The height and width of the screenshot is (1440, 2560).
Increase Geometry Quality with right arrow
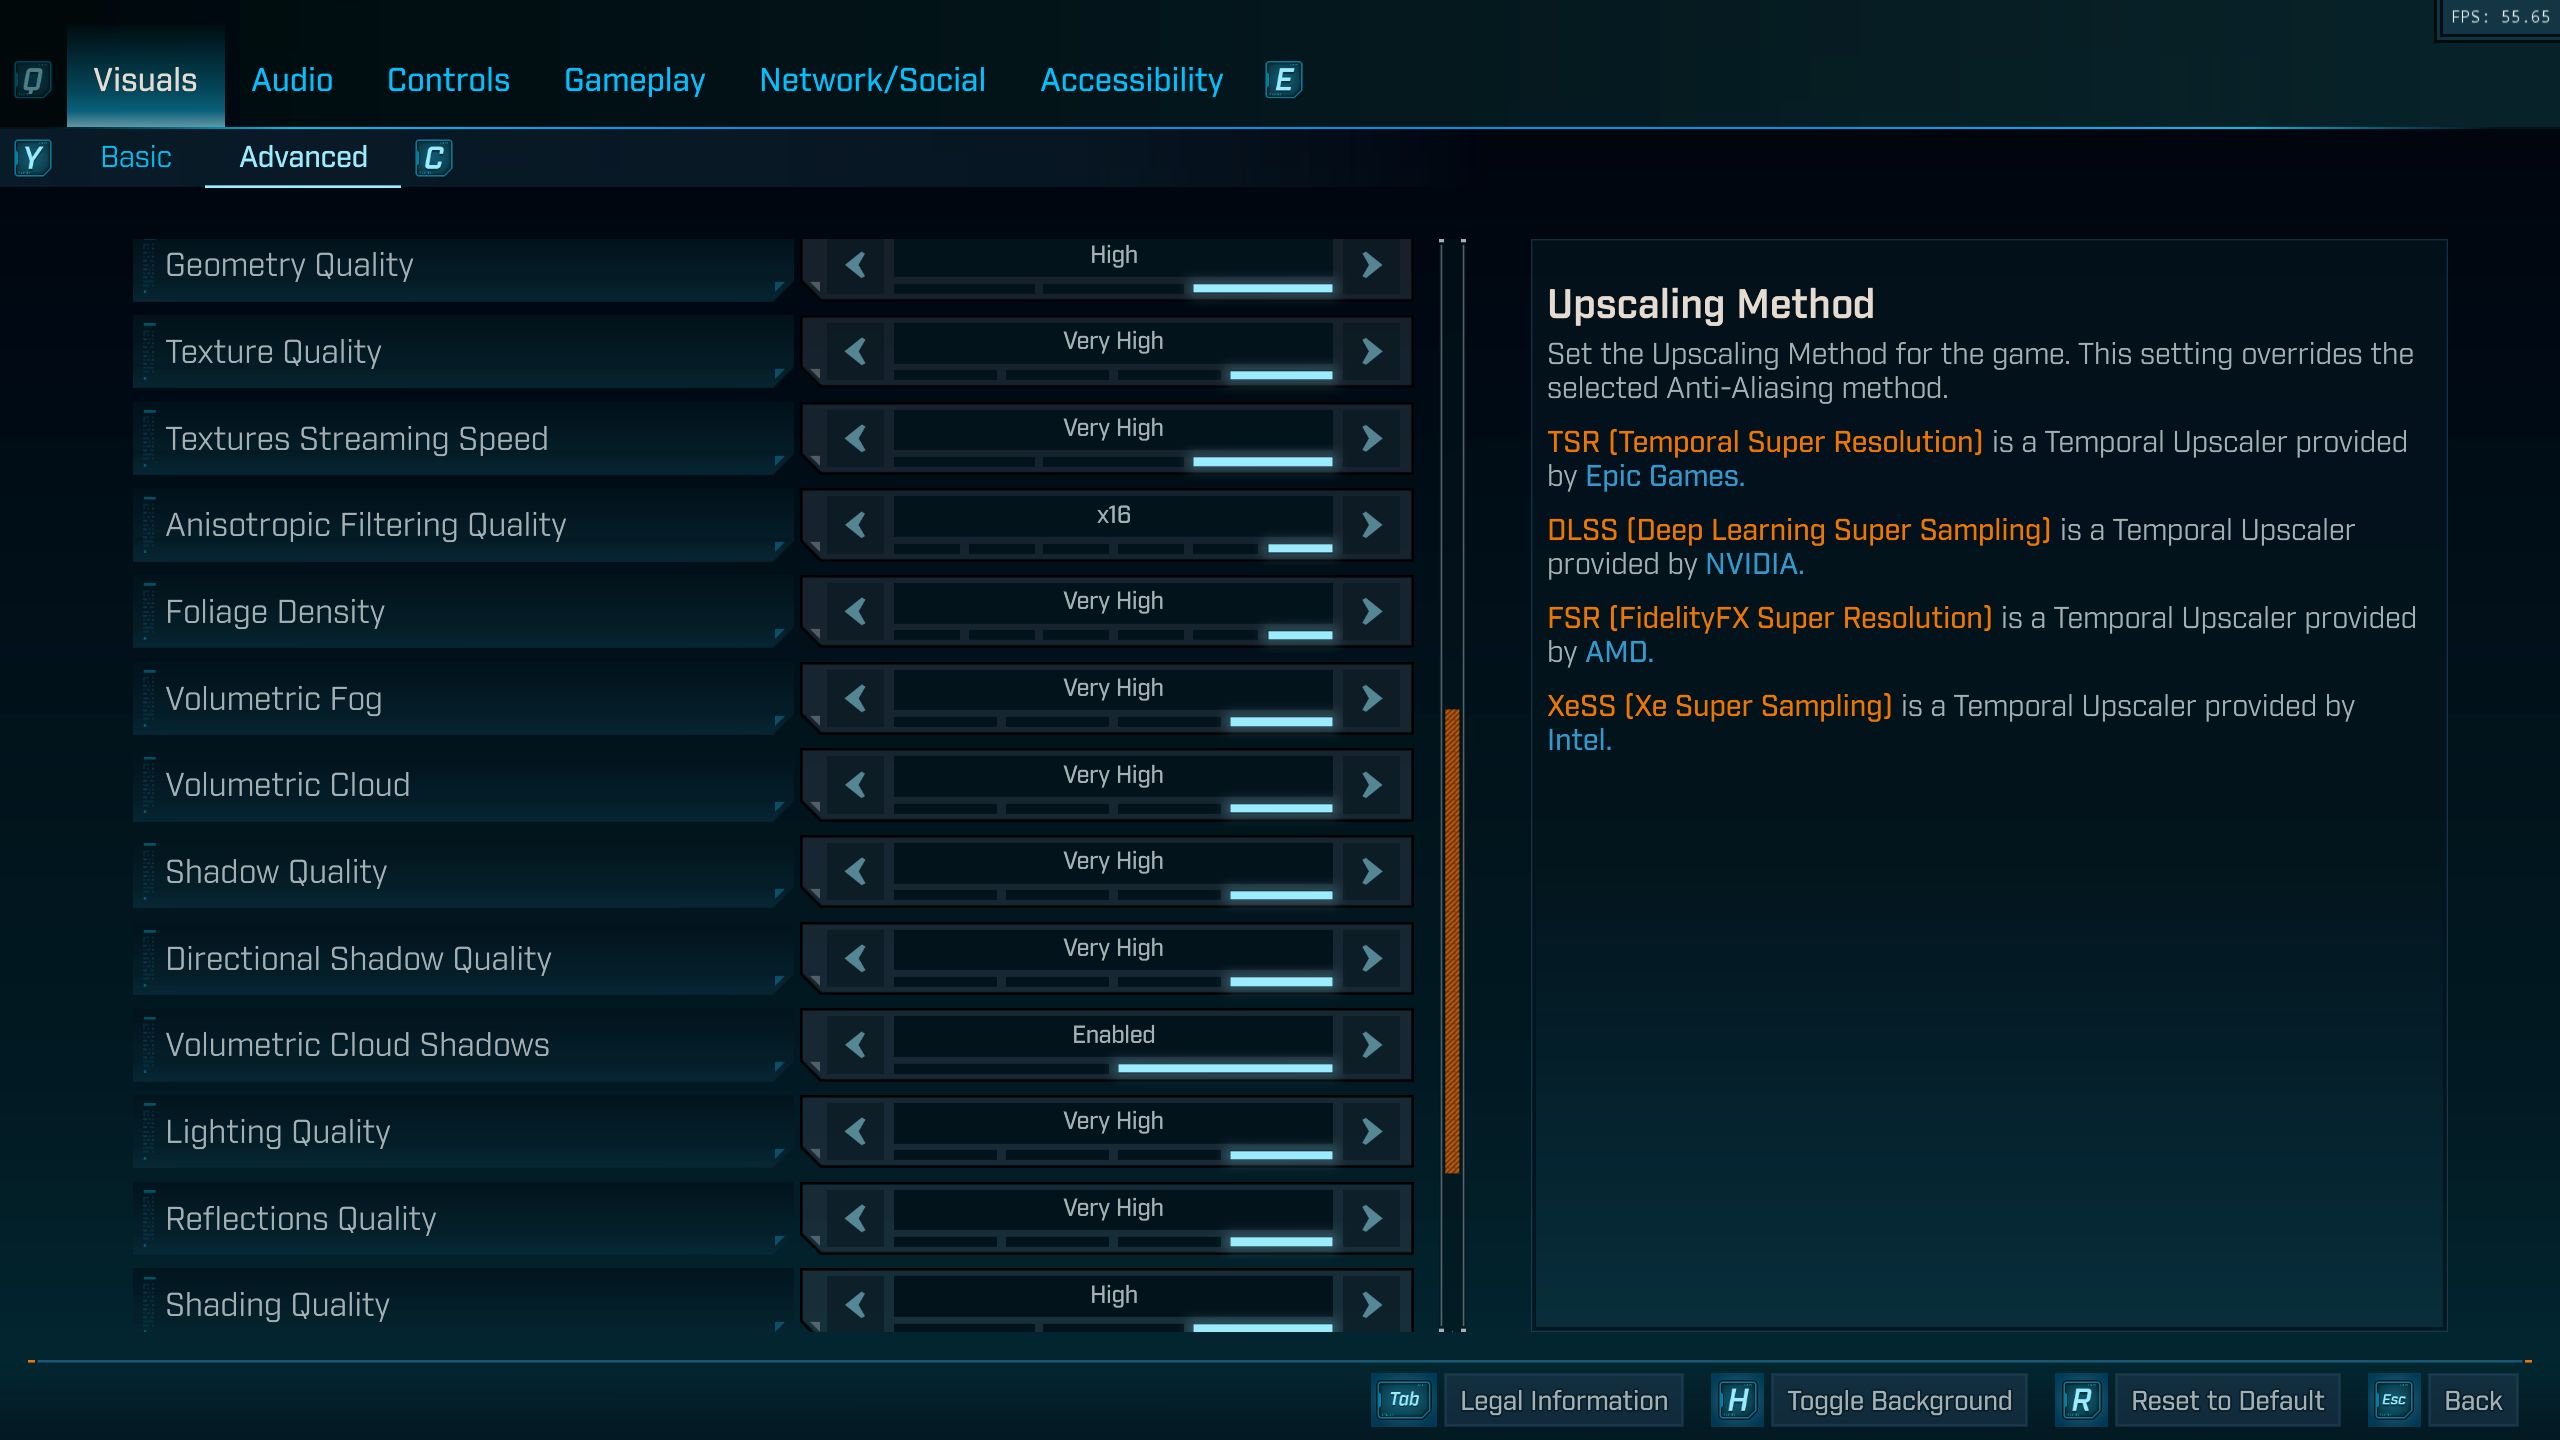pyautogui.click(x=1372, y=265)
